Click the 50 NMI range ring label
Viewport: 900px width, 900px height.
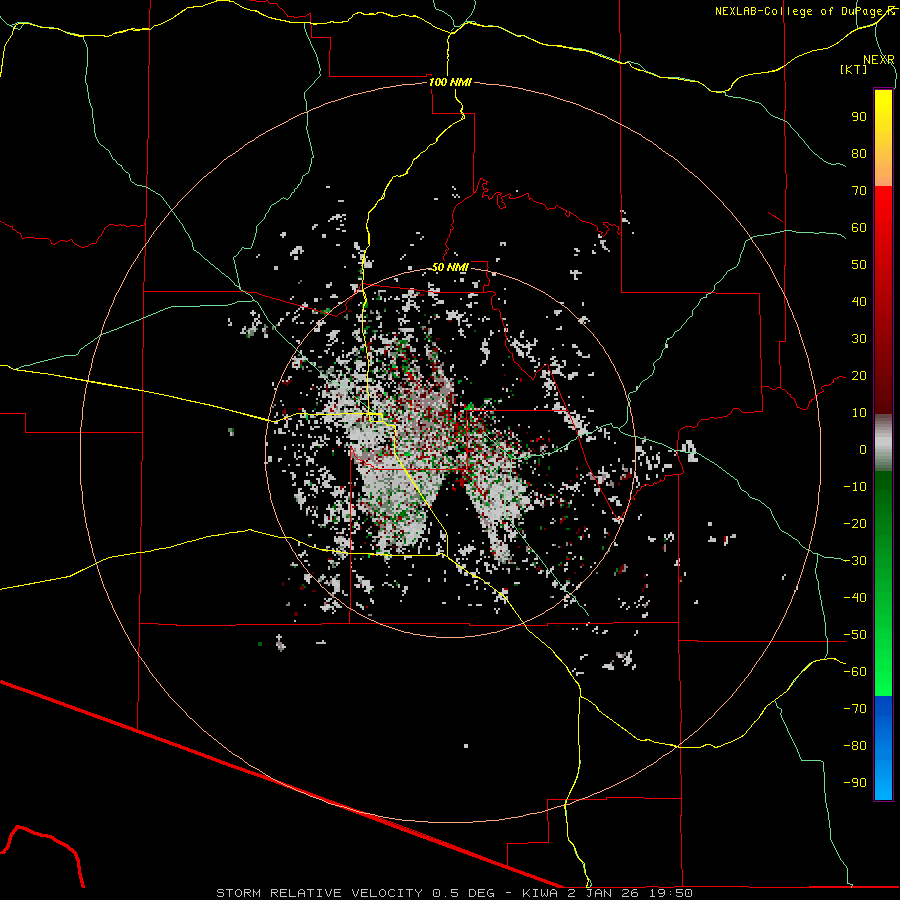[x=450, y=267]
